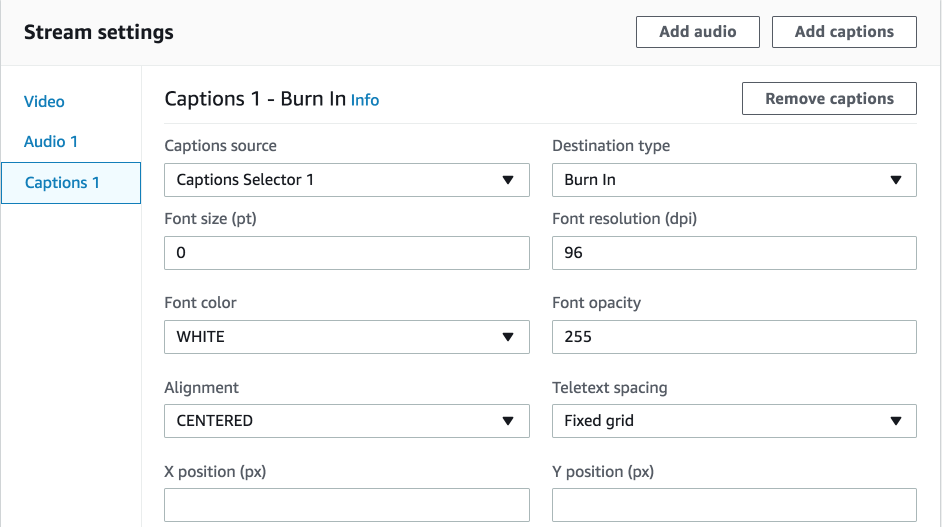Image resolution: width=942 pixels, height=527 pixels.
Task: Click the X position (px) input box
Action: (x=347, y=505)
